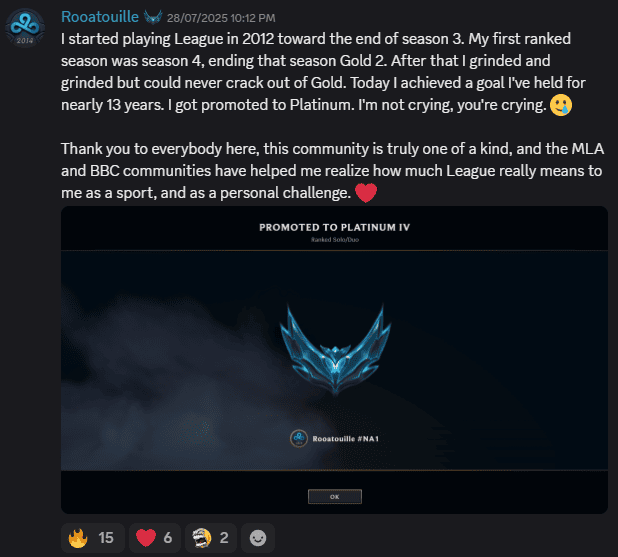
Task: Open Rooatouille's Cloud9 2014 profile avatar
Action: click(25, 28)
